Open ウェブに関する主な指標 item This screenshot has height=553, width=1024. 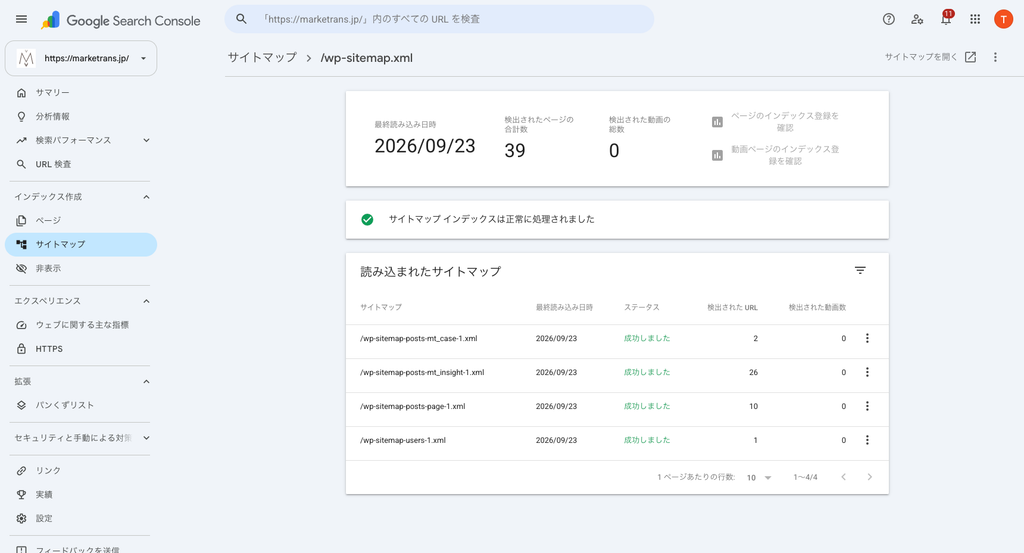(x=81, y=324)
